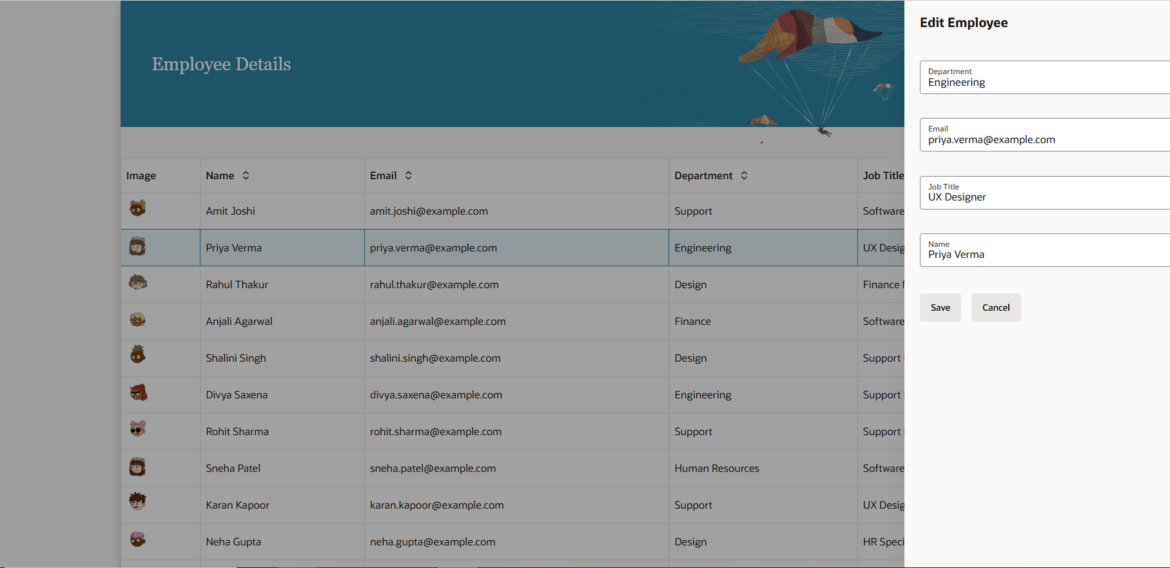
Task: Sort table by Department column arrow
Action: point(744,176)
